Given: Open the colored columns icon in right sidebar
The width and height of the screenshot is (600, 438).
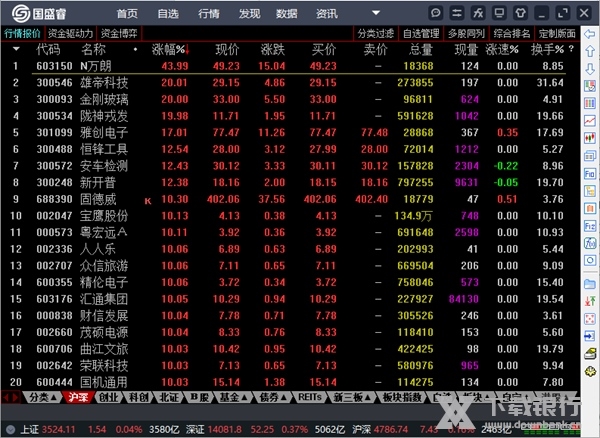Looking at the screenshot, I should click(590, 103).
